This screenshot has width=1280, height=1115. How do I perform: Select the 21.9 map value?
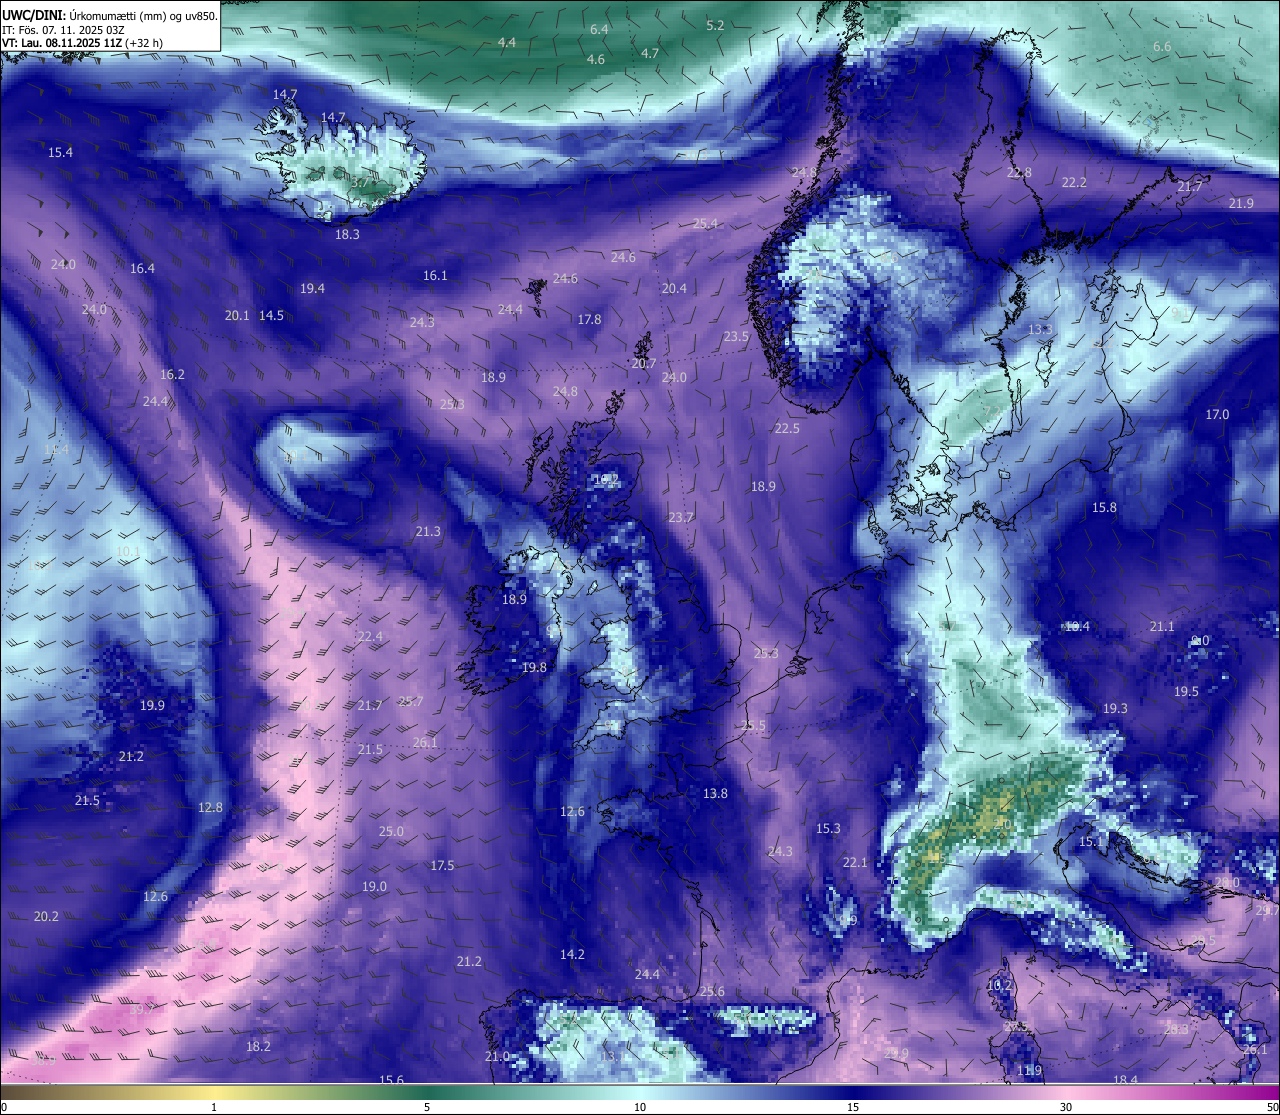pyautogui.click(x=1241, y=204)
